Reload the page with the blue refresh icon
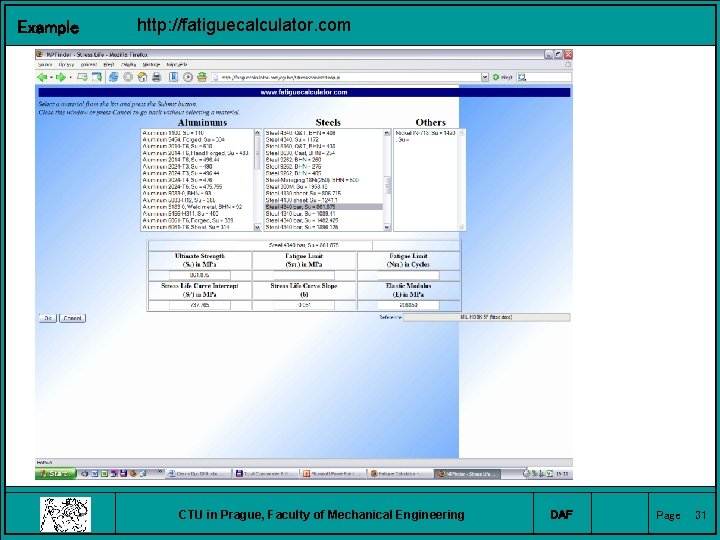This screenshot has width=720, height=540. (113, 77)
